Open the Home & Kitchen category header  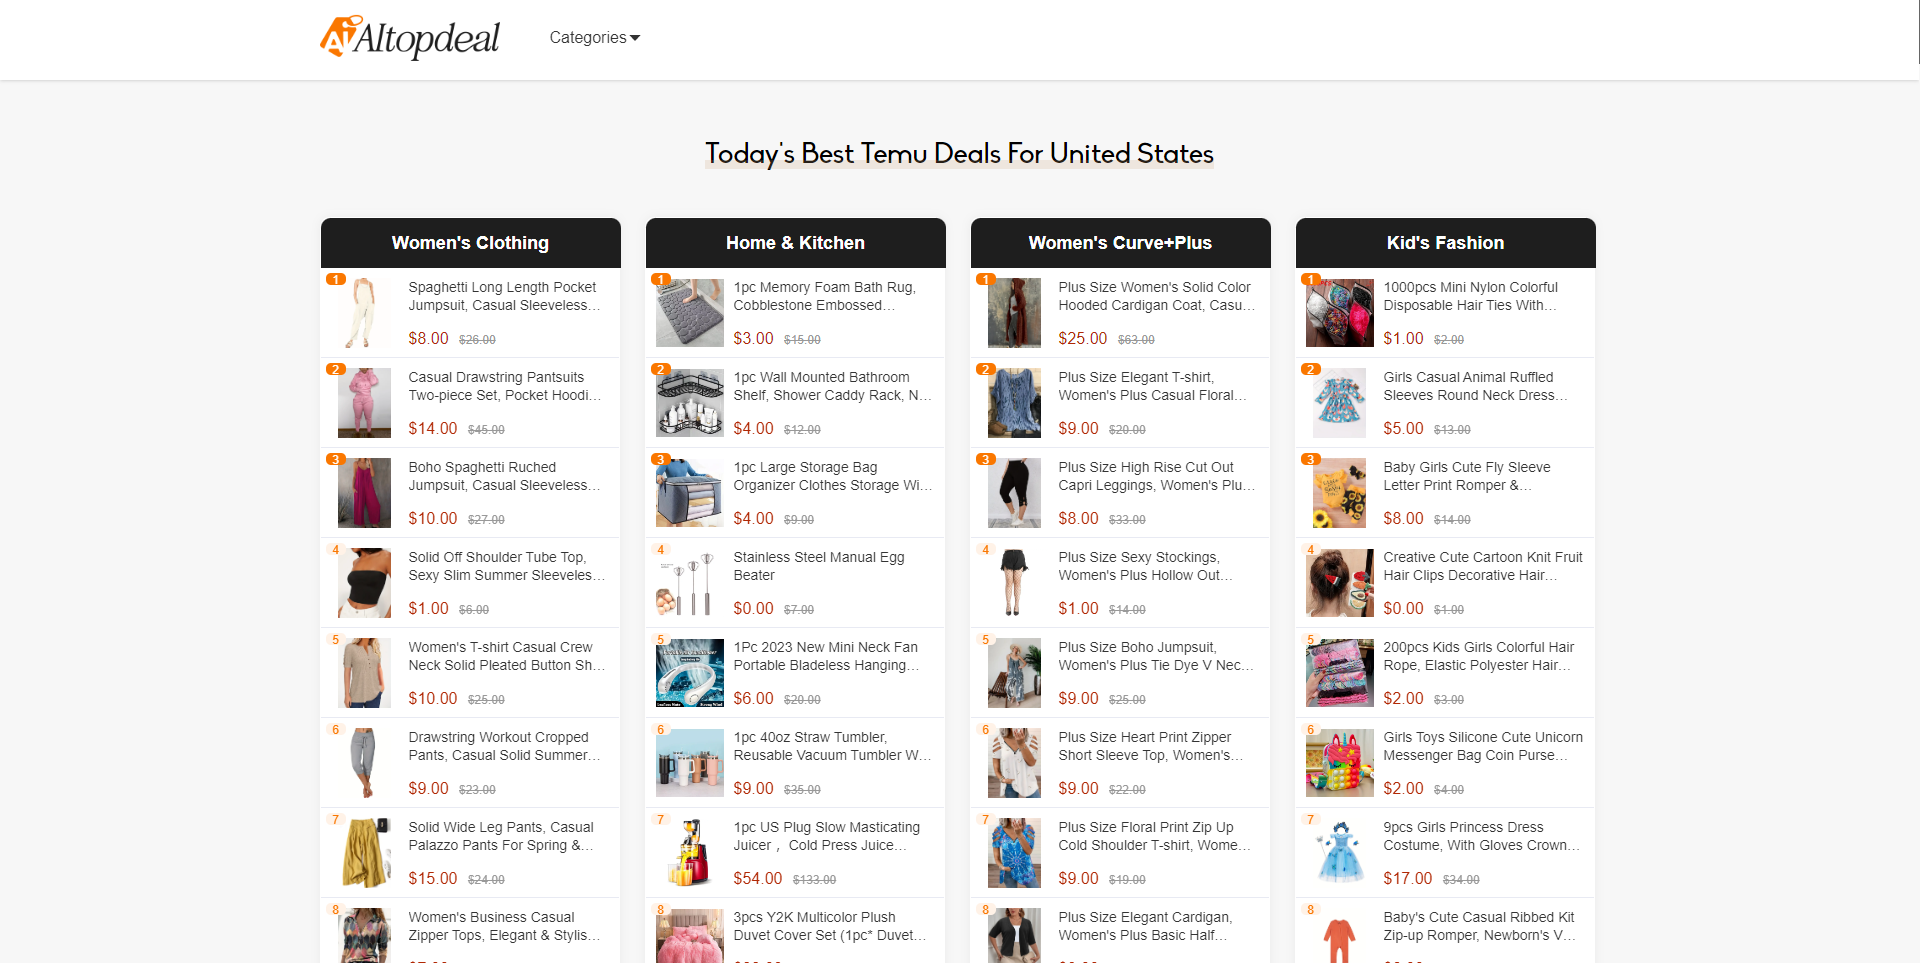(x=795, y=243)
